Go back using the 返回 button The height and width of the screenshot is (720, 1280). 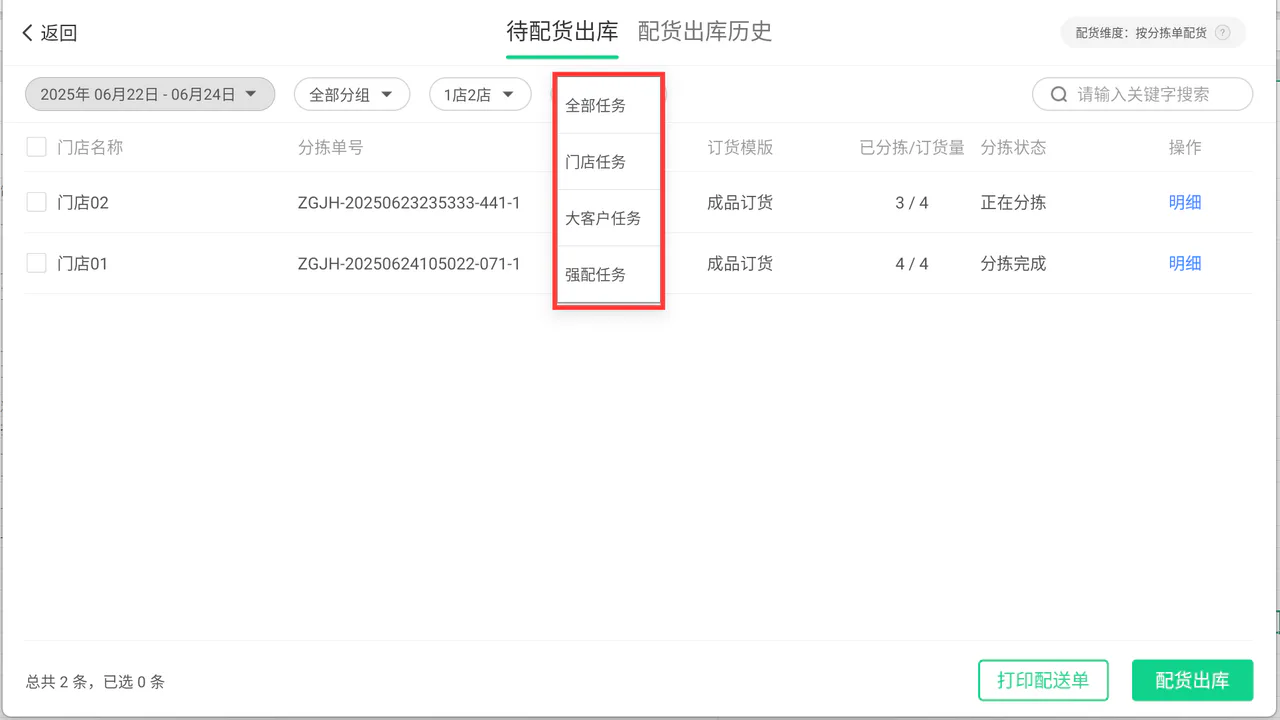(50, 33)
